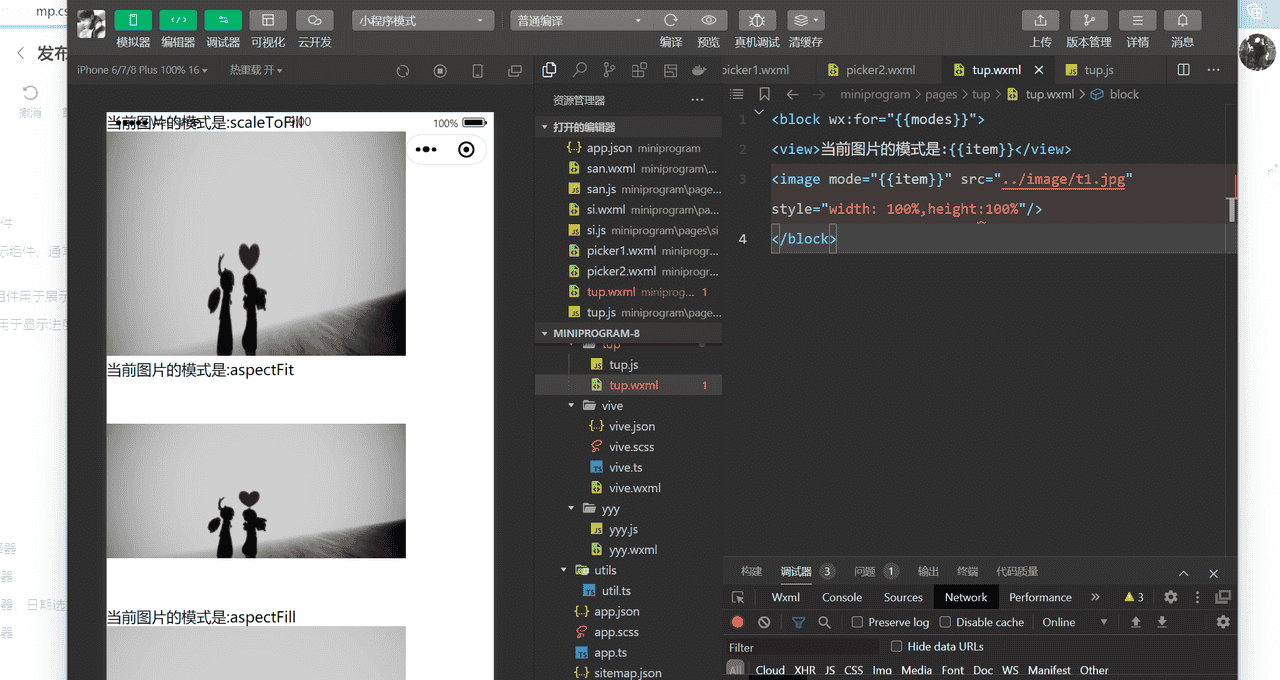This screenshot has width=1280, height=680.
Task: Enable the Preserve log checkbox
Action: click(x=857, y=622)
